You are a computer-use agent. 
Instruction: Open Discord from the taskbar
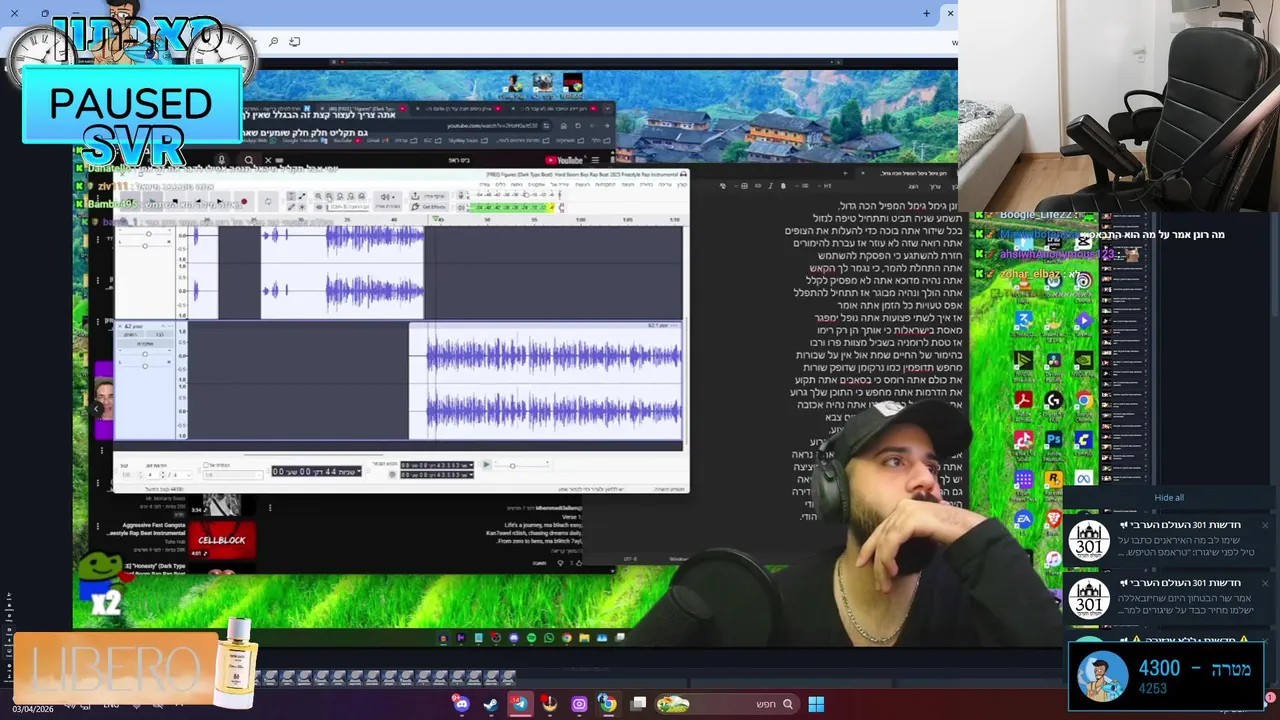point(461,704)
